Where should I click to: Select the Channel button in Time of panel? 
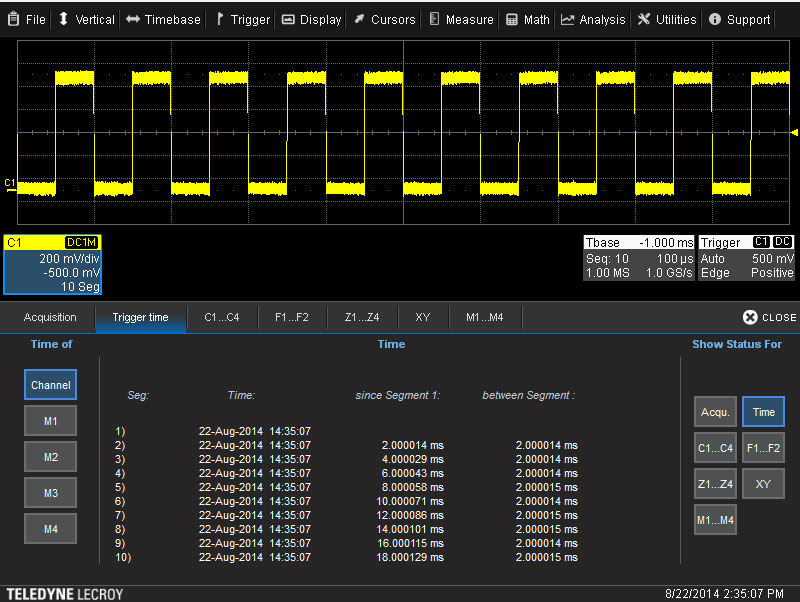pos(50,384)
